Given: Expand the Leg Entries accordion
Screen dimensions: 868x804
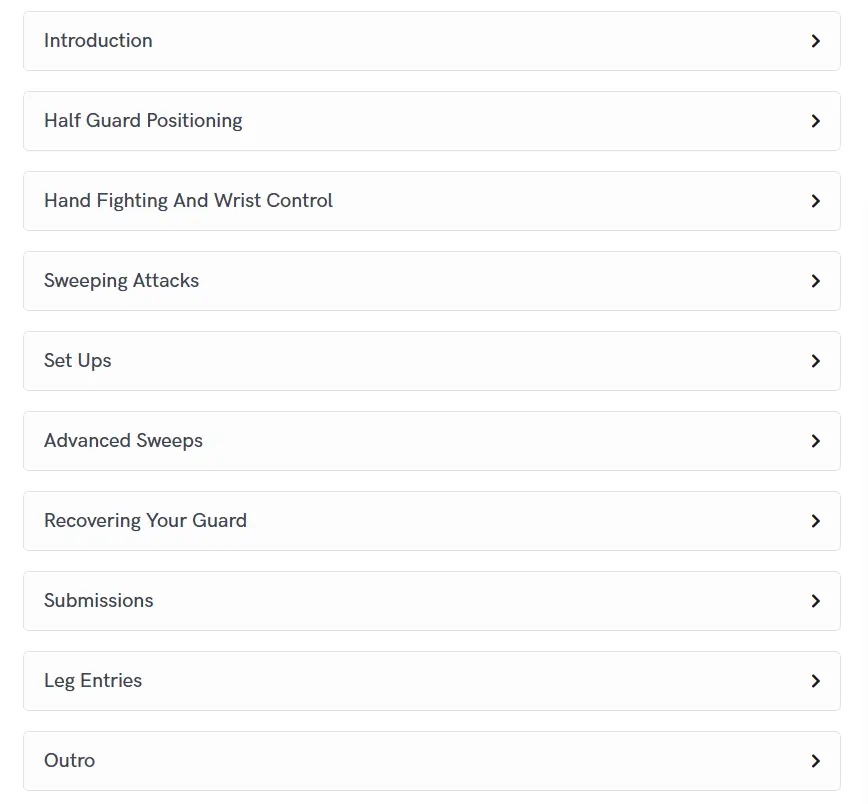Looking at the screenshot, I should (x=93, y=681).
